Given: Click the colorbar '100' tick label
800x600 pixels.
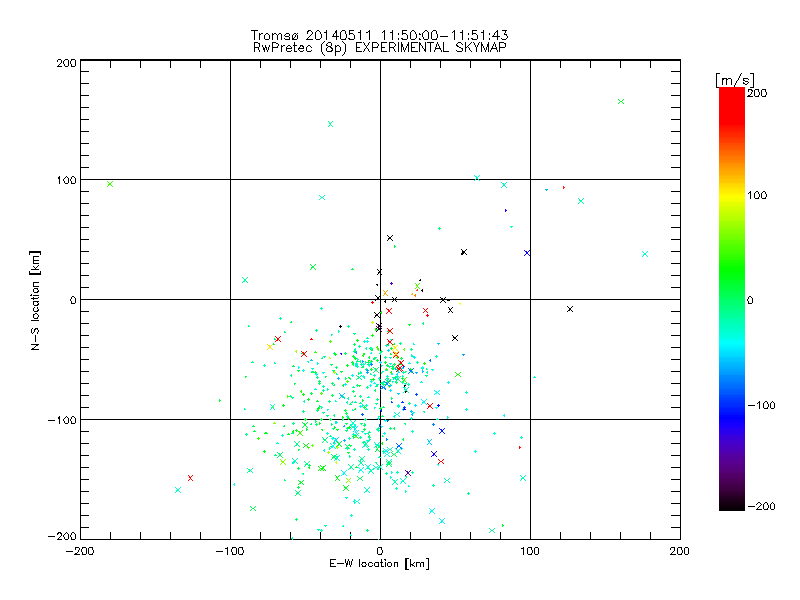Looking at the screenshot, I should pyautogui.click(x=757, y=195).
